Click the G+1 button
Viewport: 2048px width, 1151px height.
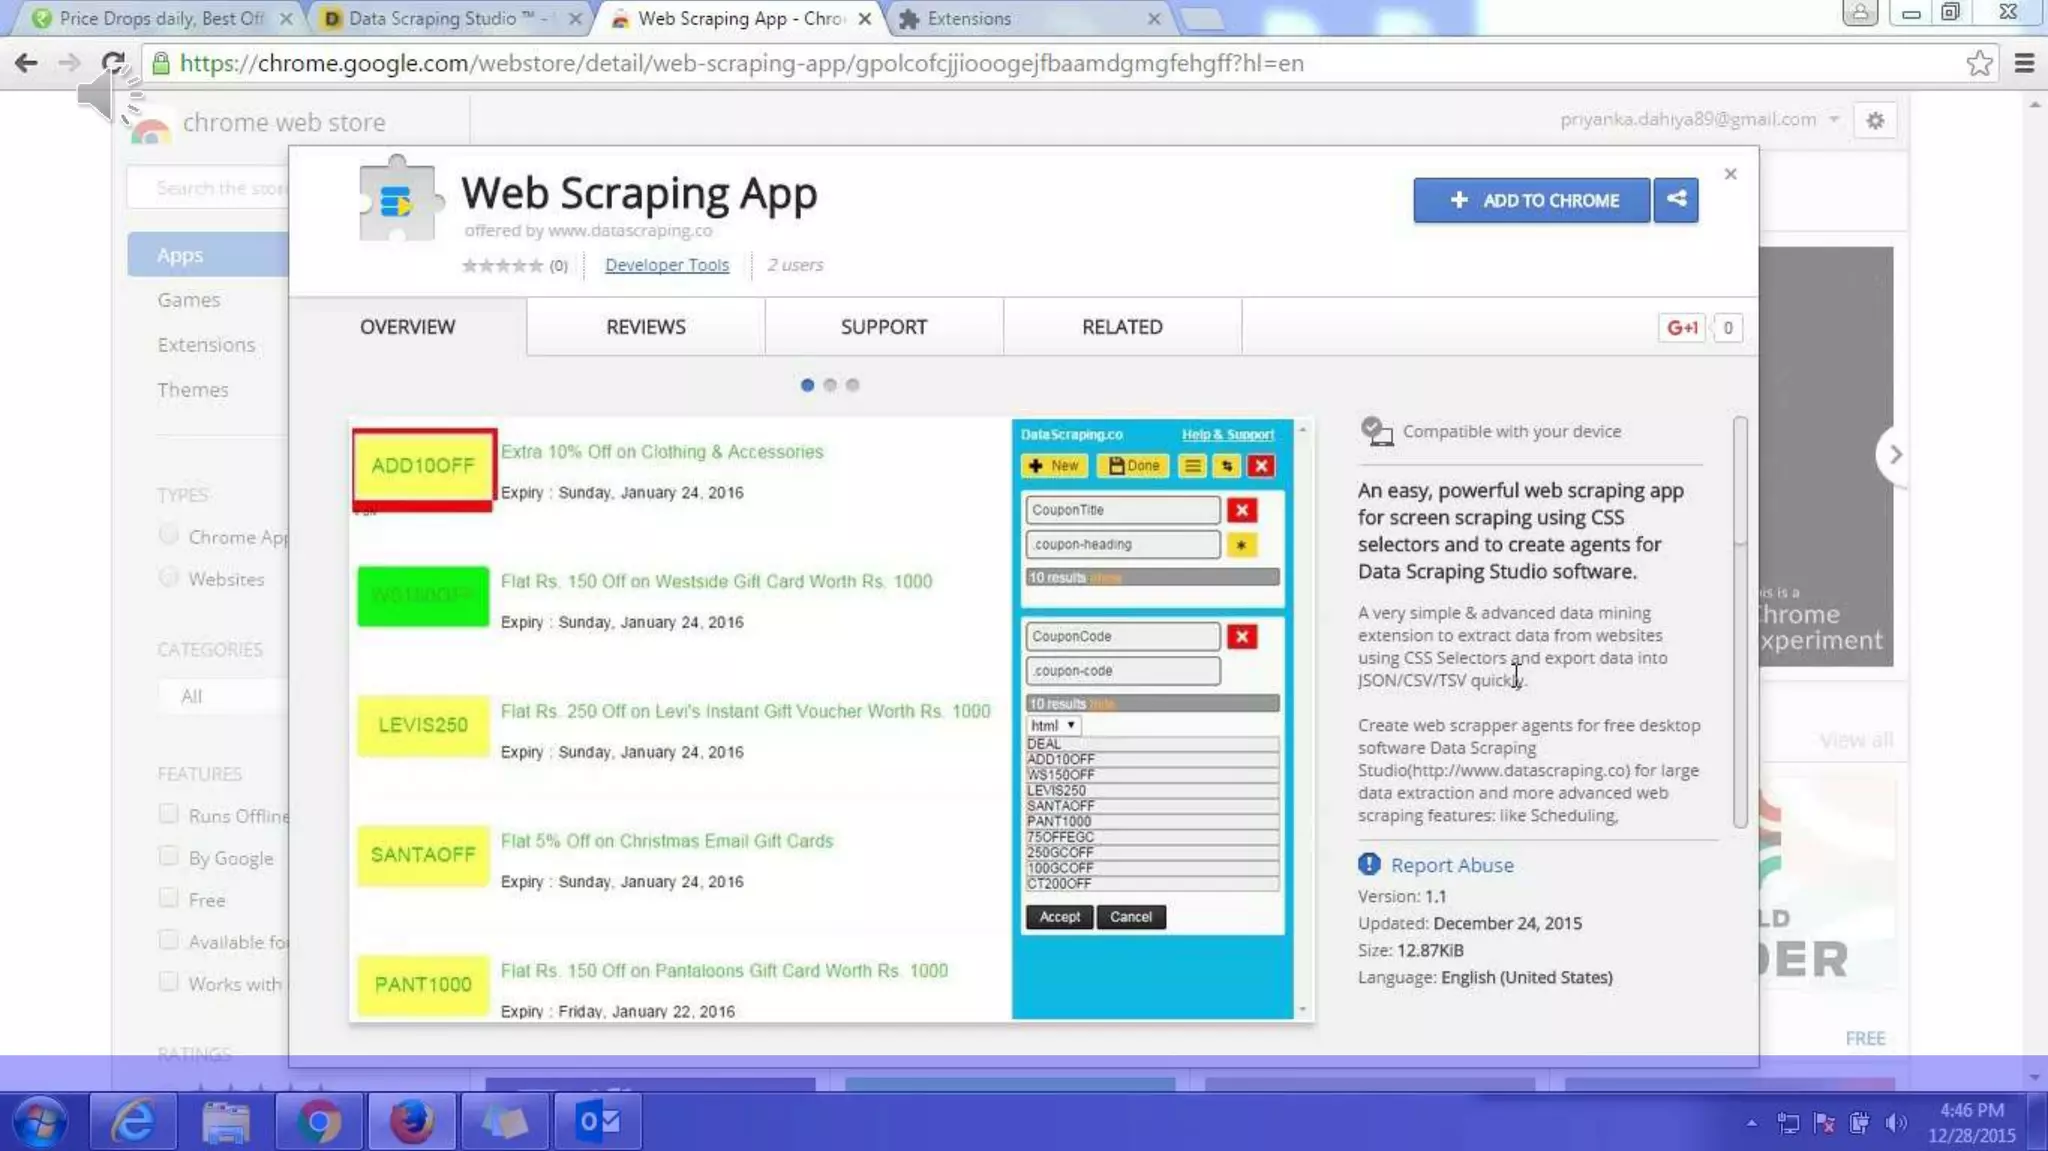[1682, 327]
